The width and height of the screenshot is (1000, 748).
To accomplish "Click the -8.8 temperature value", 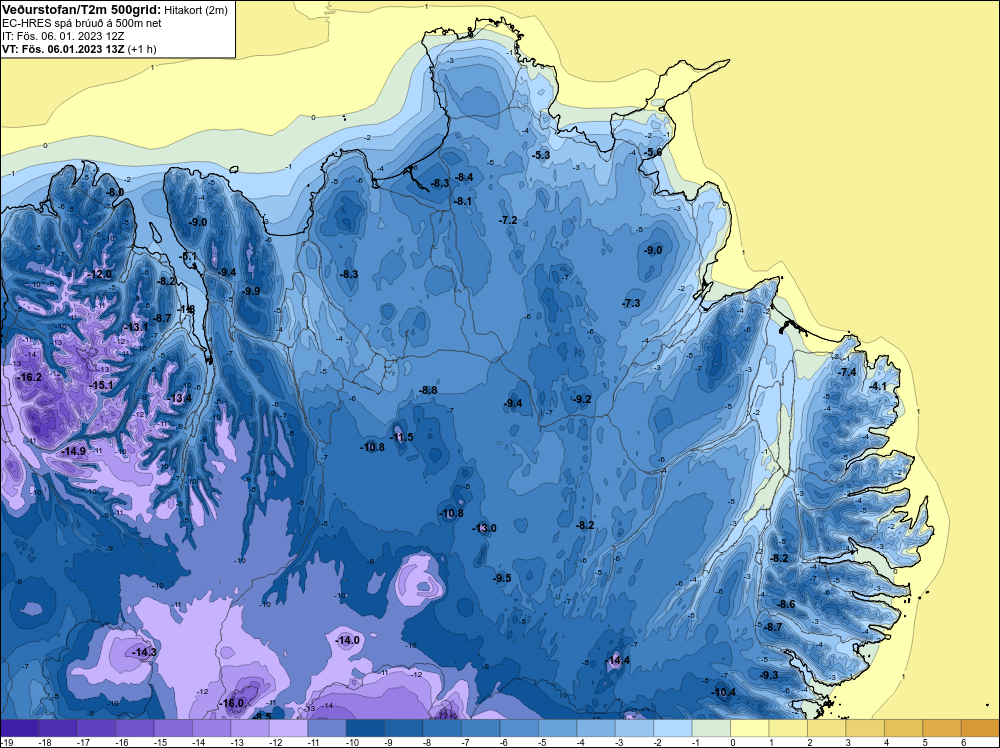I will [428, 390].
